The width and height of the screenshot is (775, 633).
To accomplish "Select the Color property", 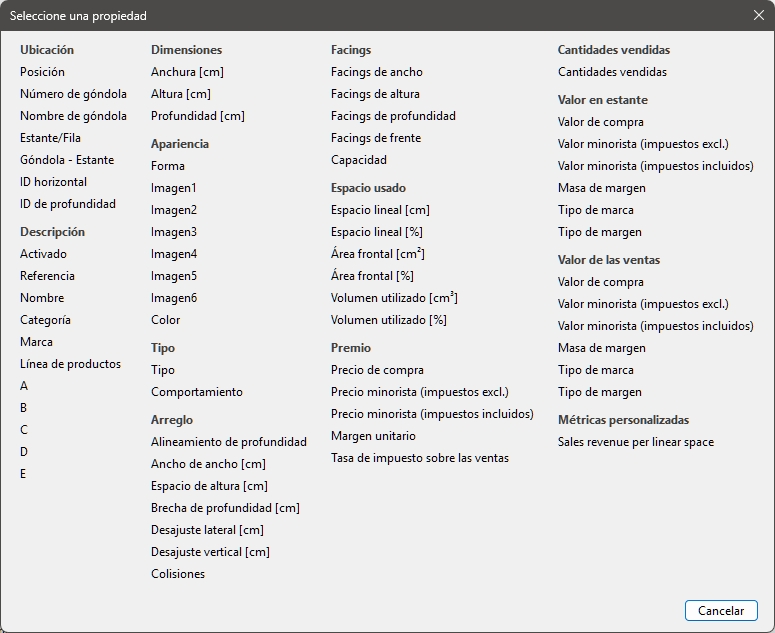I will pos(165,320).
